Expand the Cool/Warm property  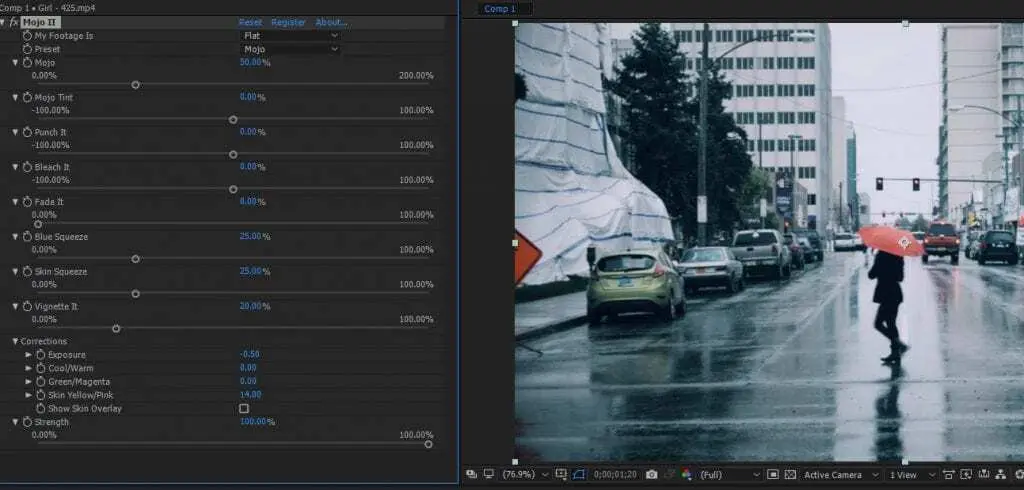click(x=29, y=368)
